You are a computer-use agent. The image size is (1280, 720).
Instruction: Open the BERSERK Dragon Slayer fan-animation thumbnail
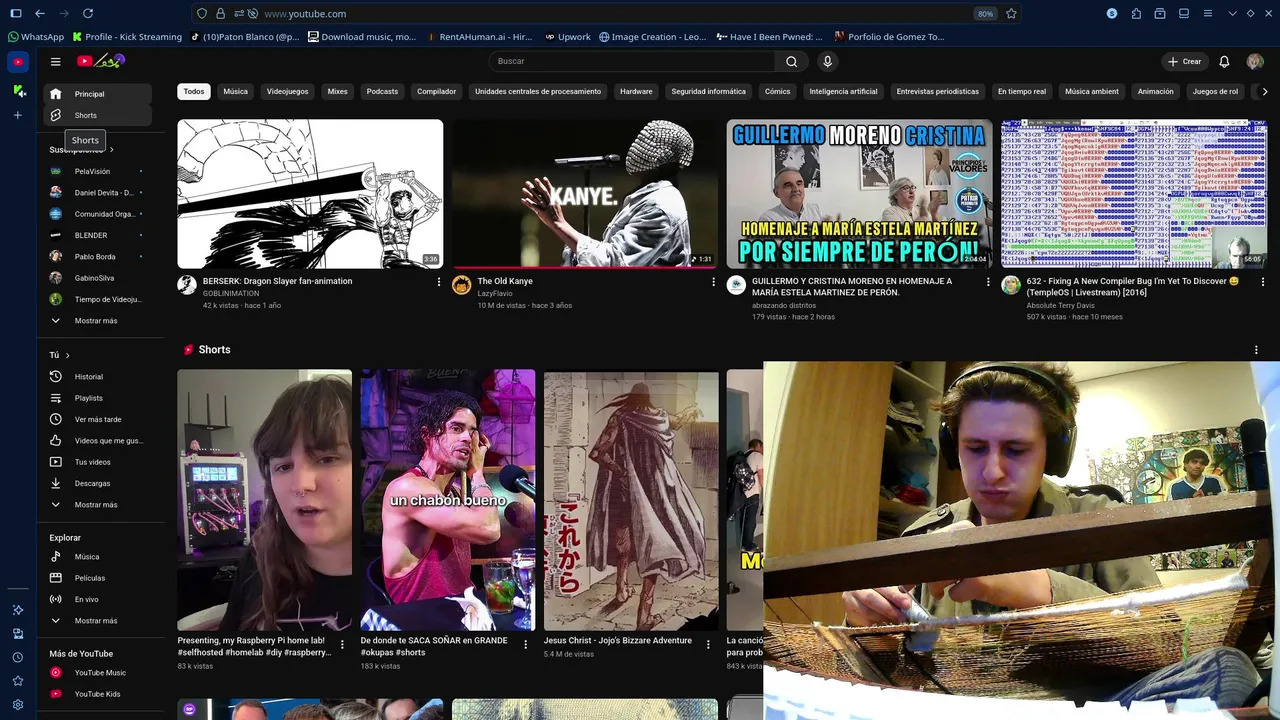[310, 194]
